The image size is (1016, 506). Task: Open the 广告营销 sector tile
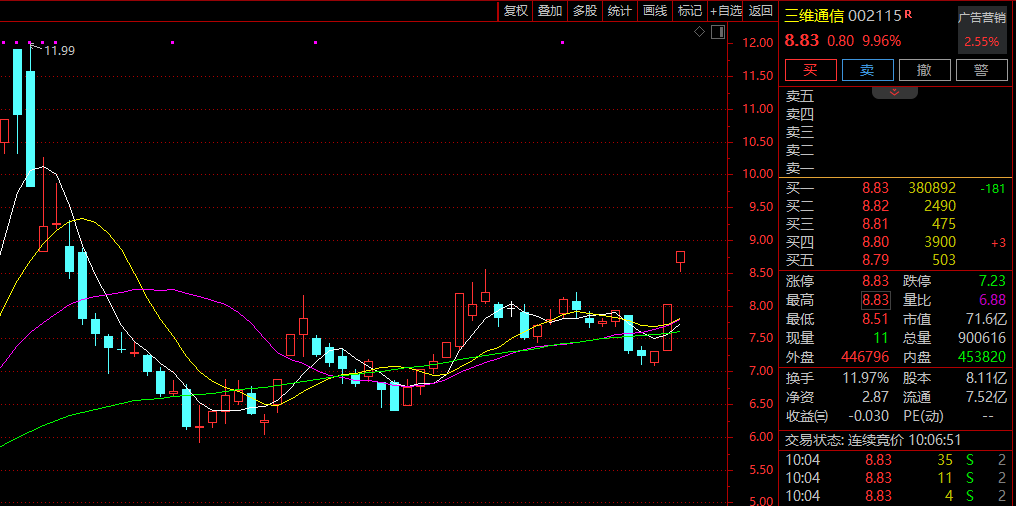click(982, 30)
